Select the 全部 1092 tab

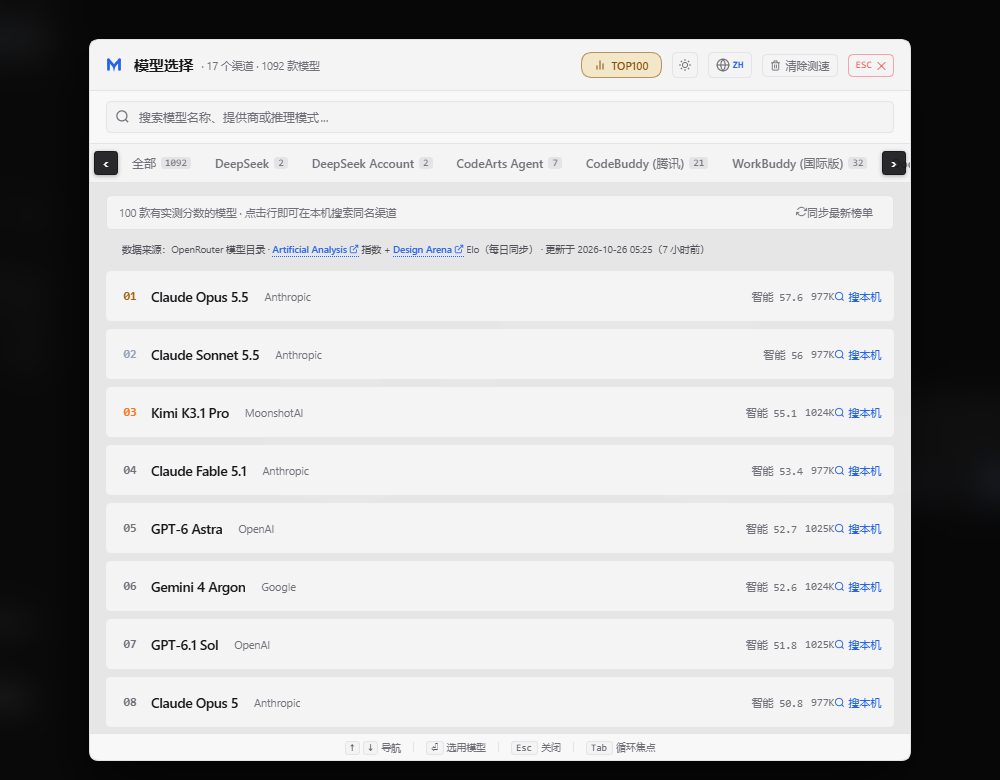pyautogui.click(x=161, y=163)
